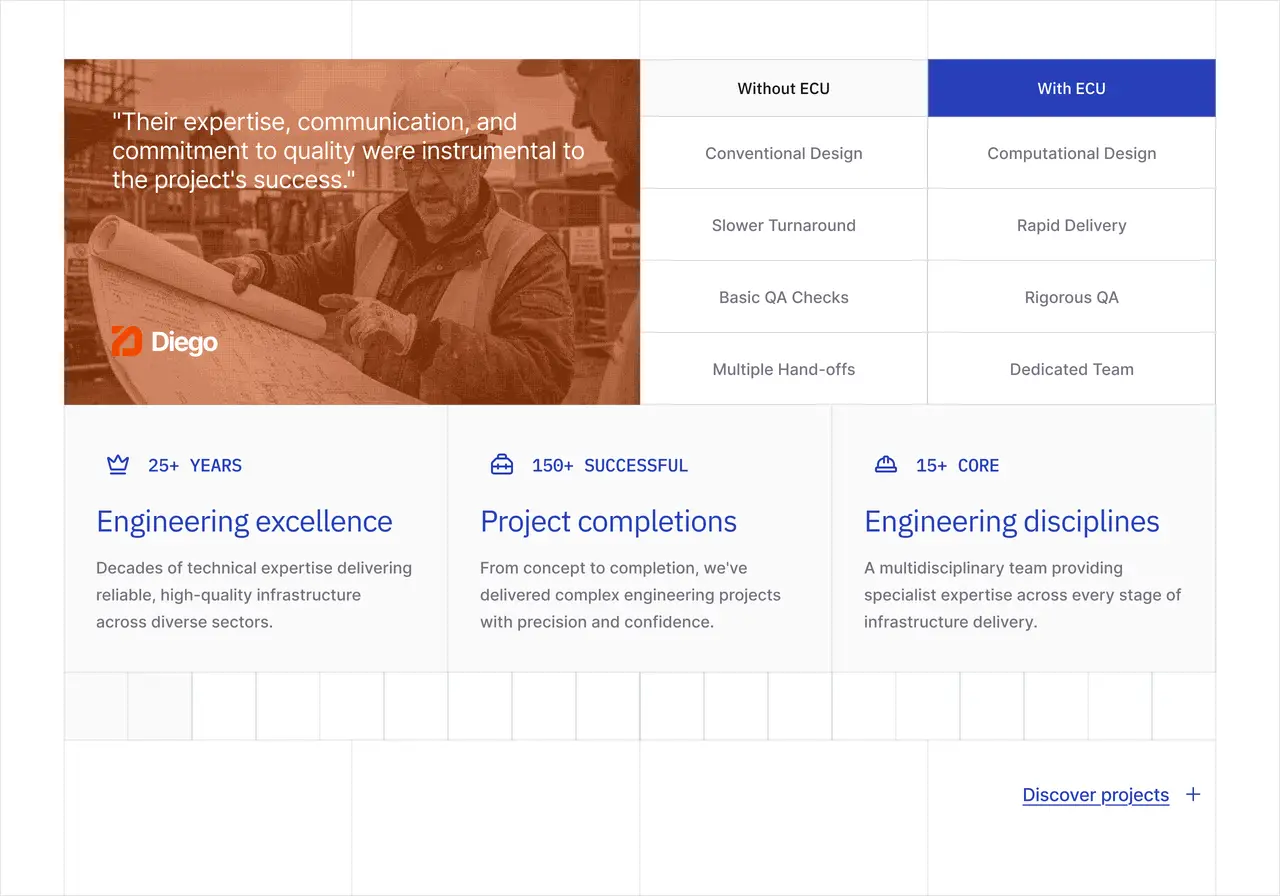Screen dimensions: 1280x896
Task: Click the testimonial quote text
Action: tap(348, 151)
